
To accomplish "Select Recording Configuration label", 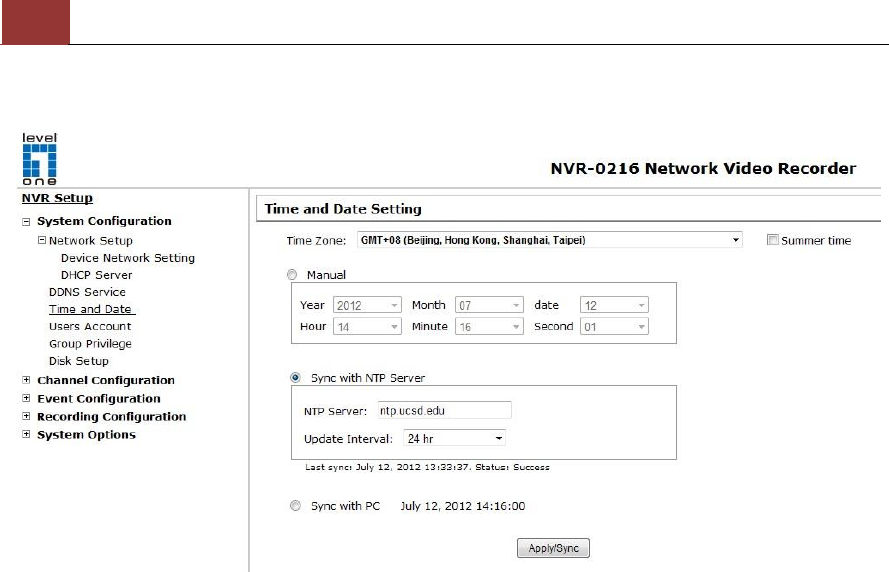I will (112, 417).
